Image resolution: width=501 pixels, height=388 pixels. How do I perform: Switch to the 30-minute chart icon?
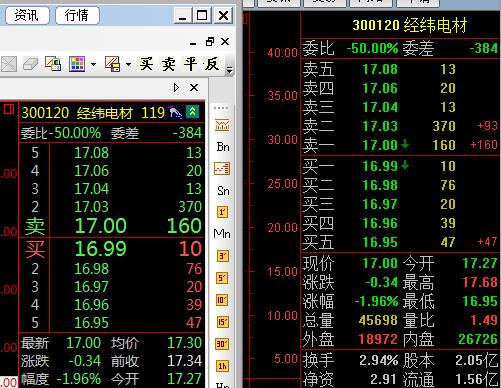(x=222, y=344)
